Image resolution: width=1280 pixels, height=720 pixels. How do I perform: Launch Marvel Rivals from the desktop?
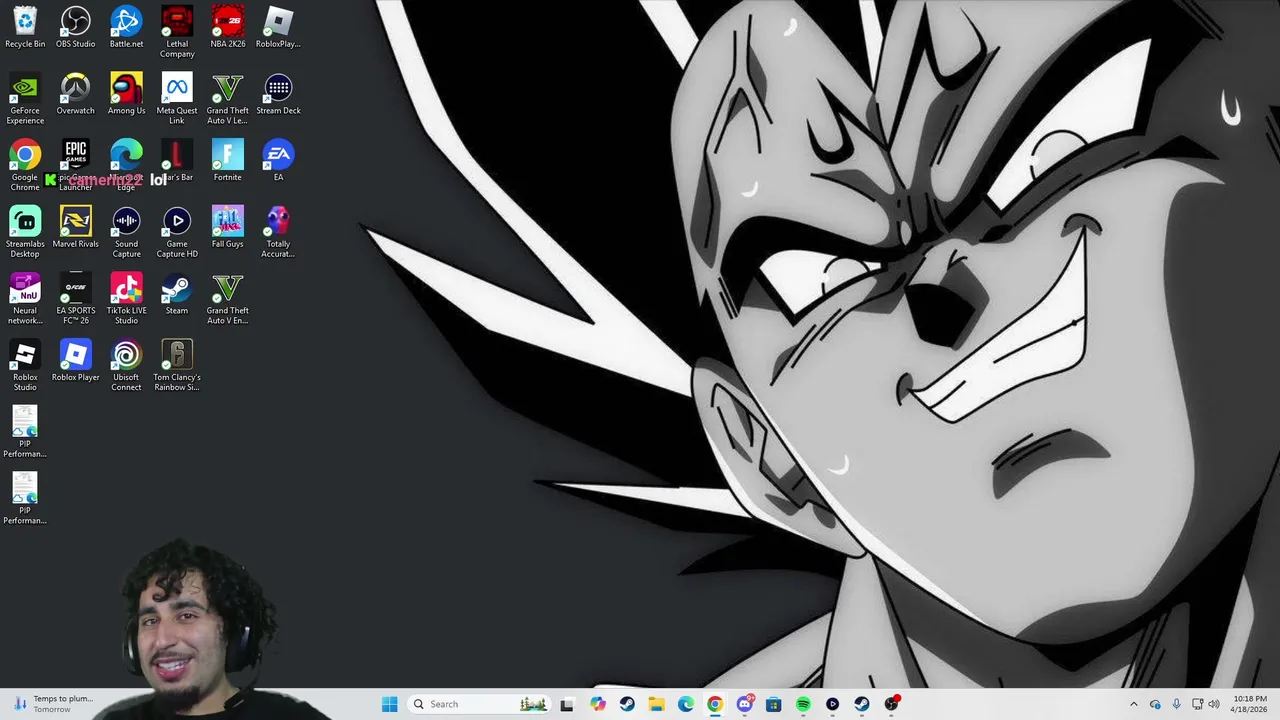[x=76, y=227]
